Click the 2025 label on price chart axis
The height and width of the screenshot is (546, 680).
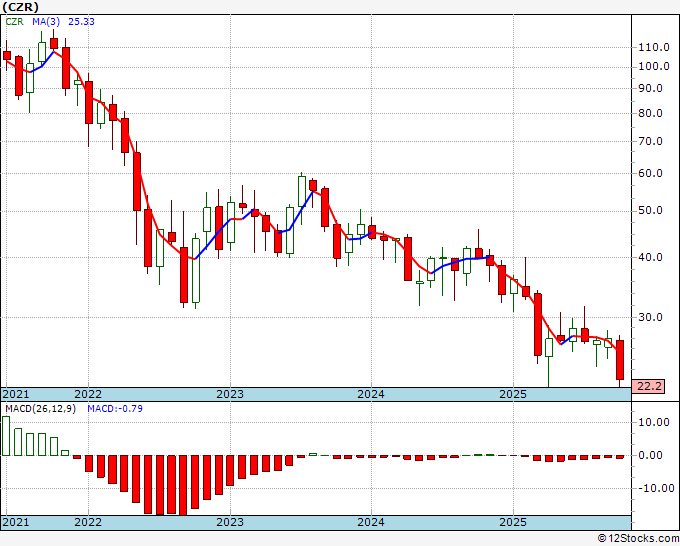pyautogui.click(x=513, y=394)
